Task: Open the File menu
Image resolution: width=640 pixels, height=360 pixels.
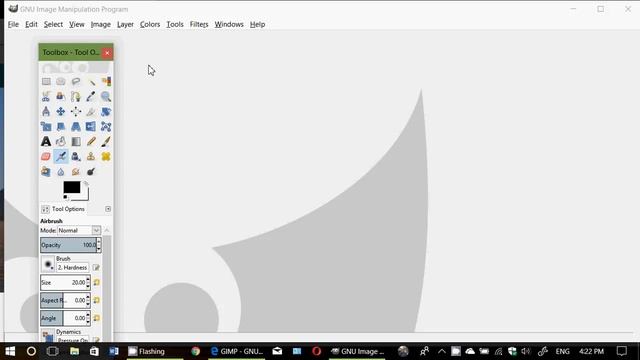Action: click(13, 24)
